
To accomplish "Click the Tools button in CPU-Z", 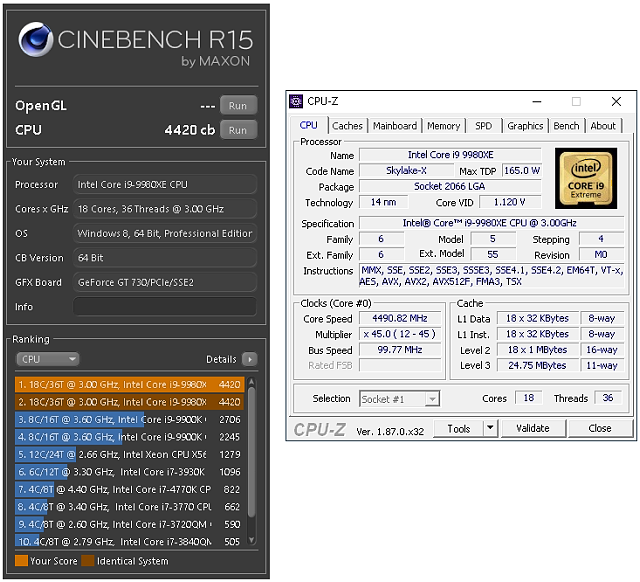I will (x=459, y=429).
